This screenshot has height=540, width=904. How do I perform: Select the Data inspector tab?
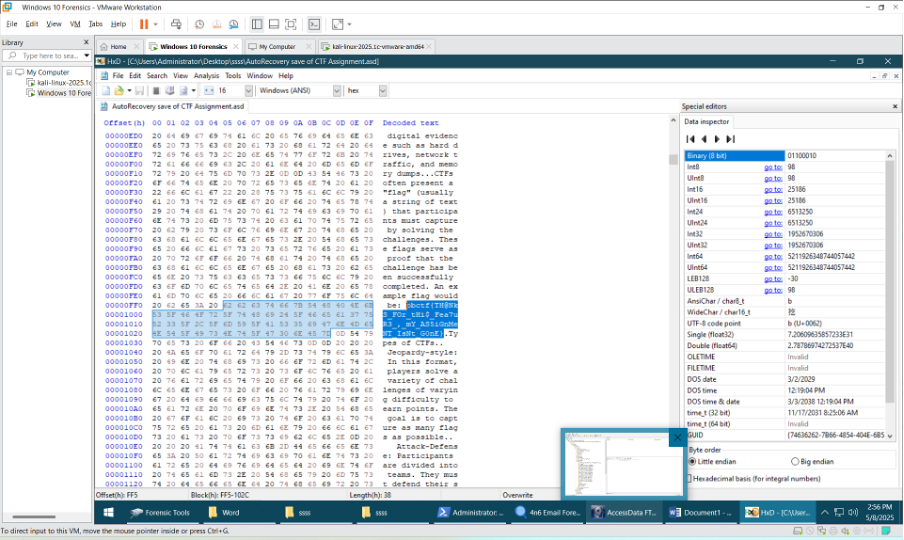706,122
